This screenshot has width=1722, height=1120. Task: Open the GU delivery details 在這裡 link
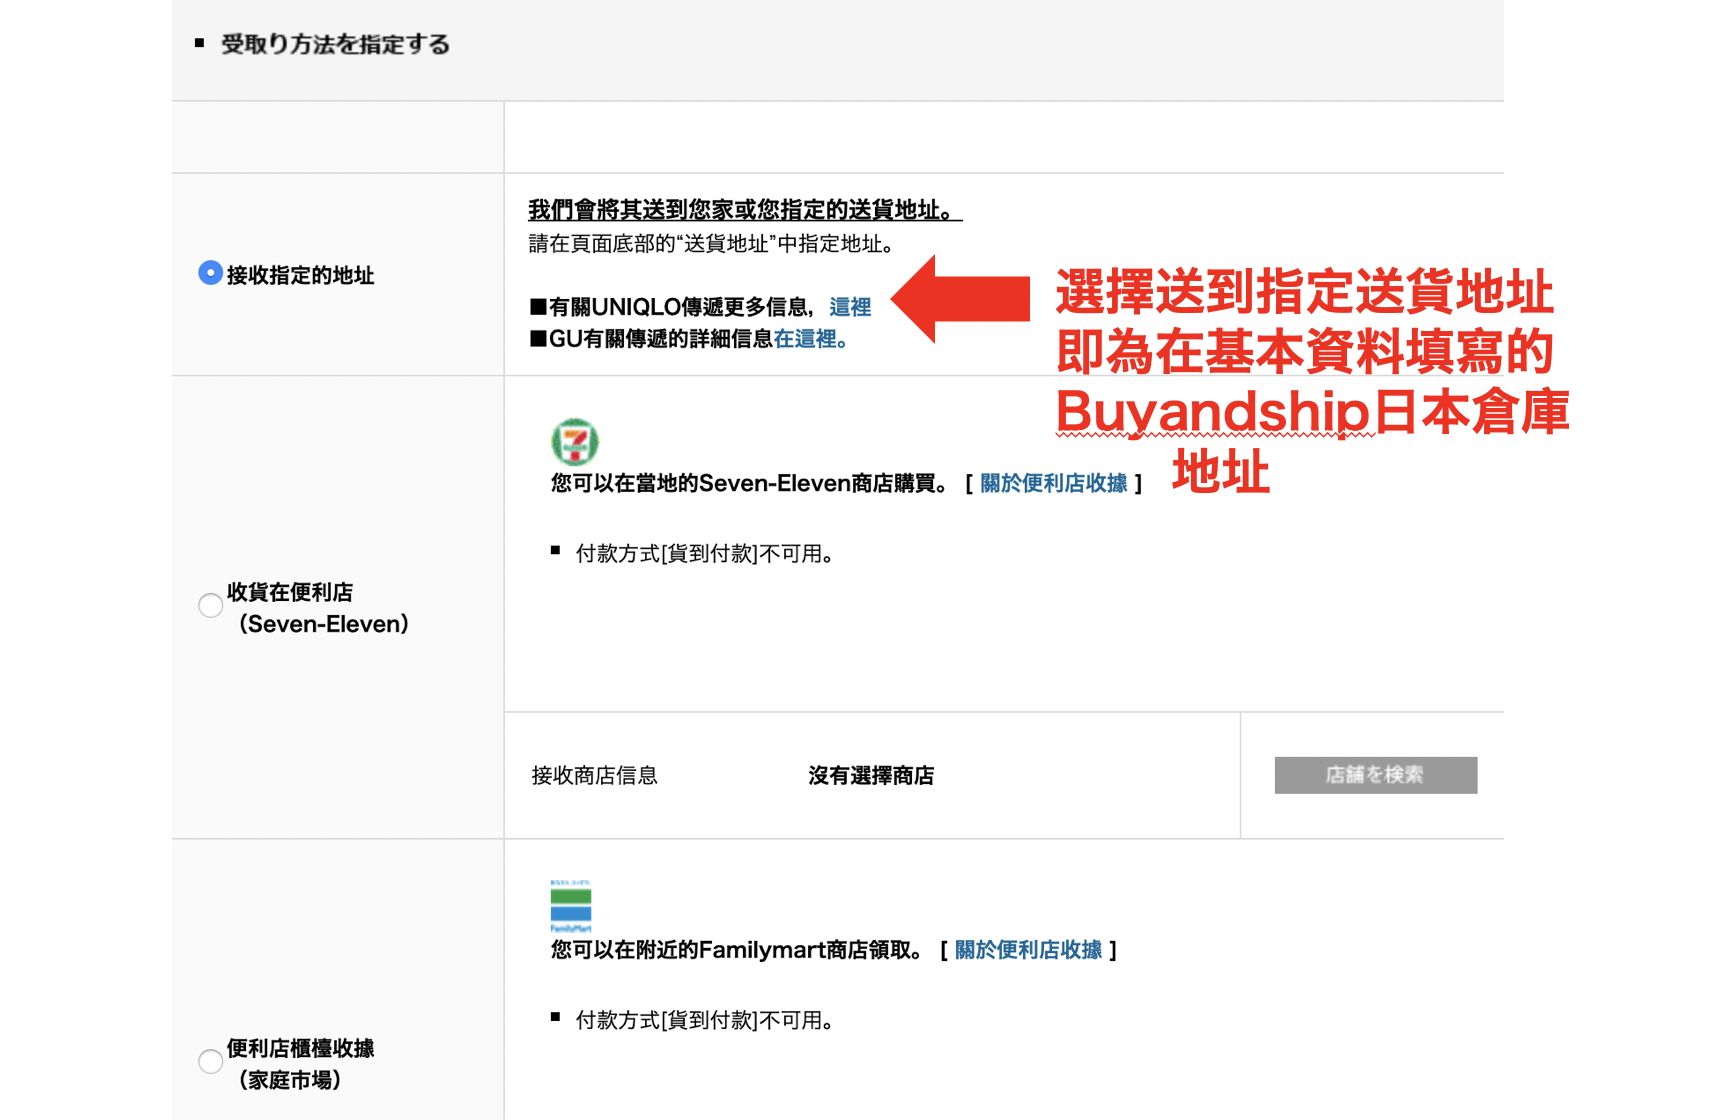tap(810, 339)
